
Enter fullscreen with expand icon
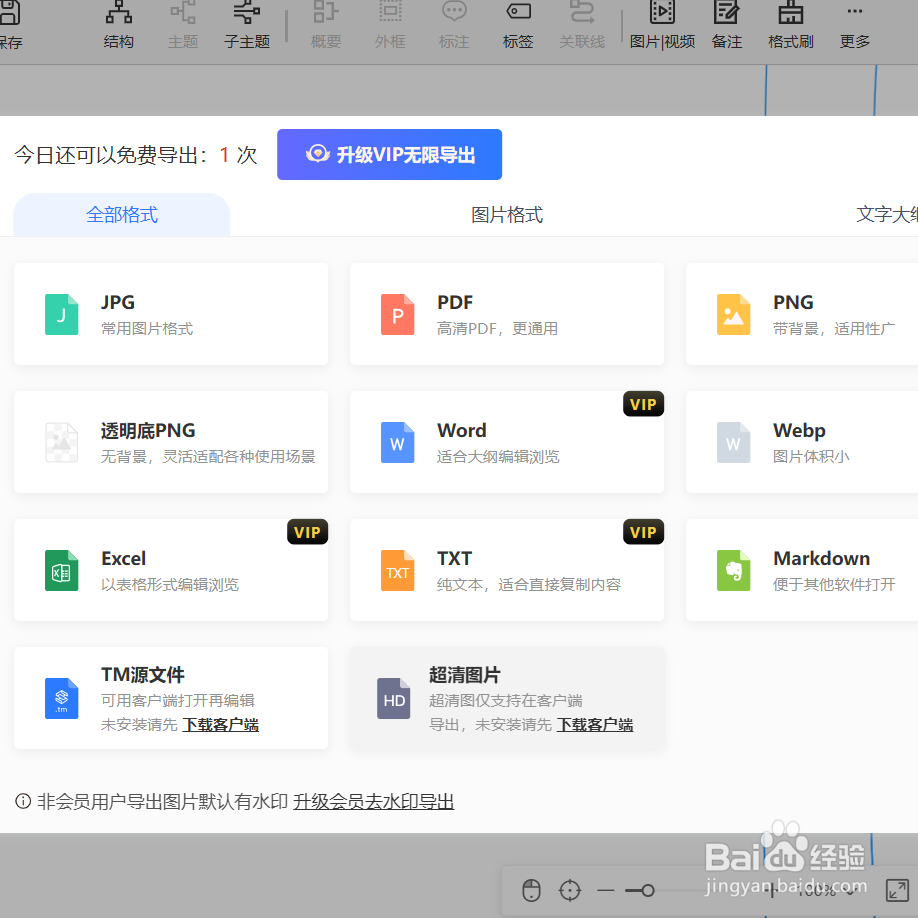coord(897,890)
